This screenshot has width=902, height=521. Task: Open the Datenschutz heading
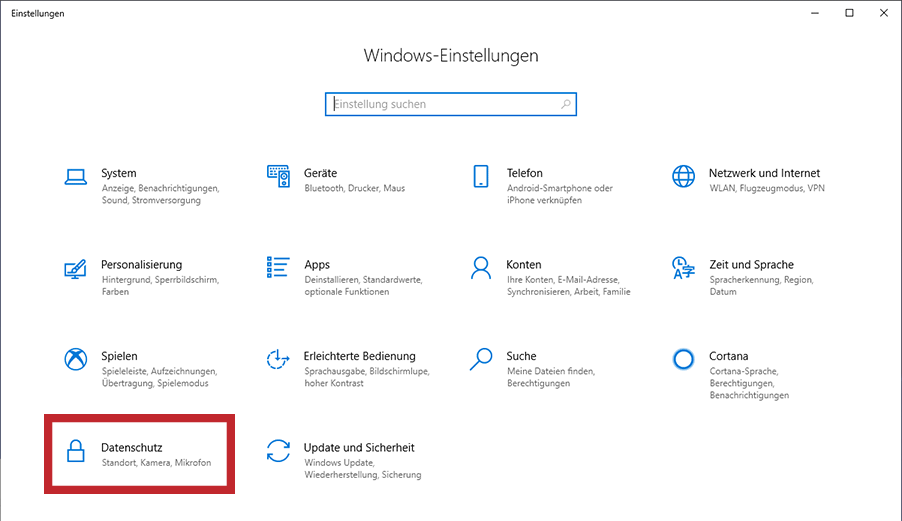[132, 447]
